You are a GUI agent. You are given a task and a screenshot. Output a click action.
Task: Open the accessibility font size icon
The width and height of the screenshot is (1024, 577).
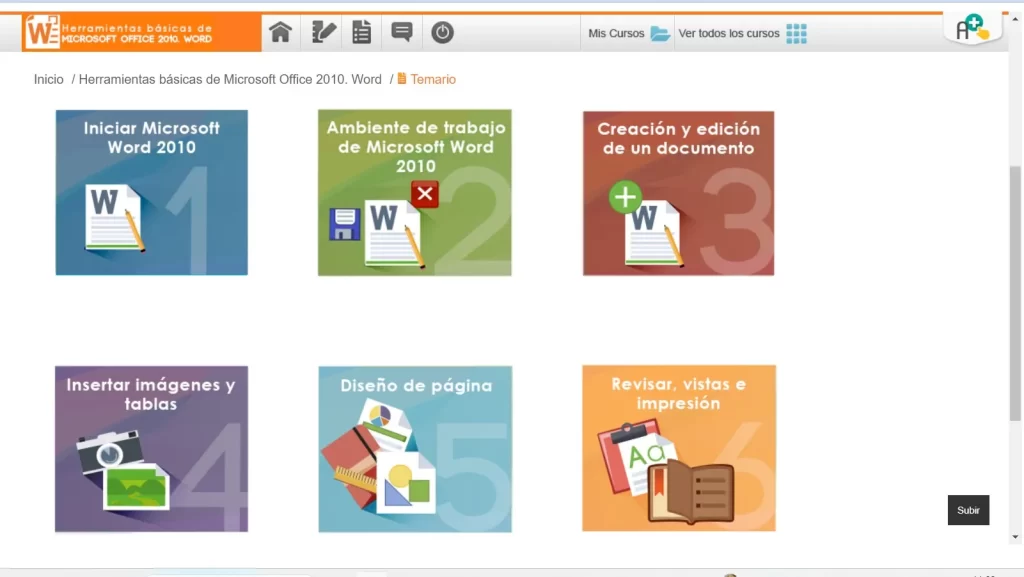972,28
